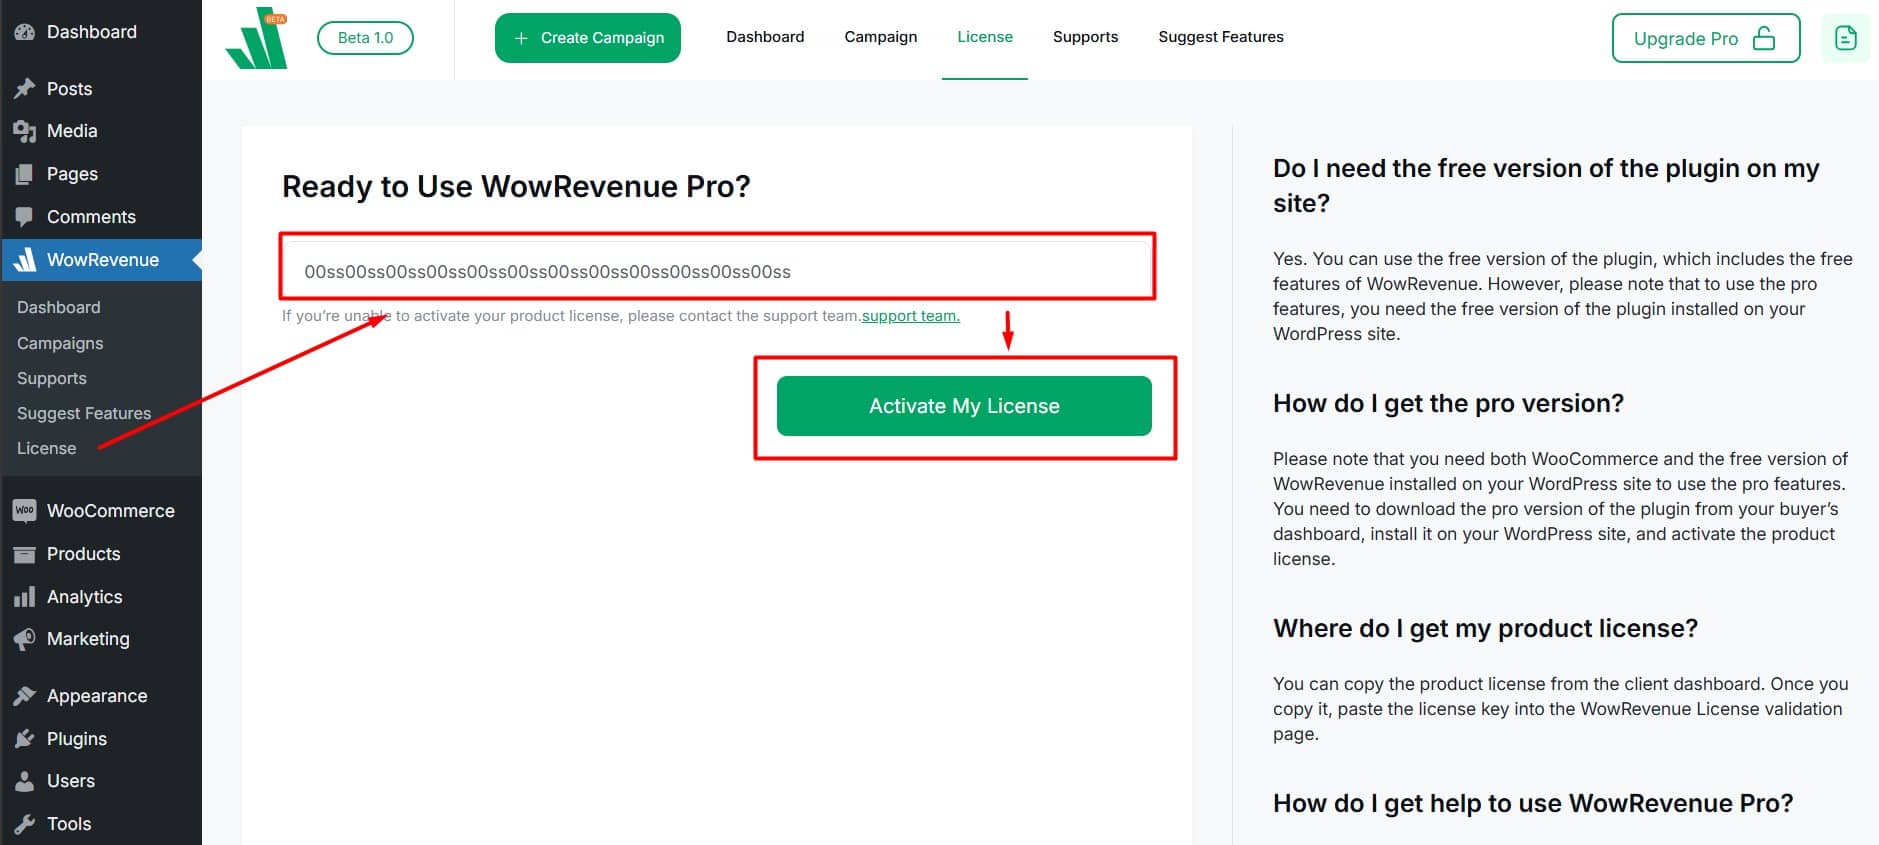Image resolution: width=1879 pixels, height=845 pixels.
Task: Open the Marketing menu label
Action: (x=88, y=639)
